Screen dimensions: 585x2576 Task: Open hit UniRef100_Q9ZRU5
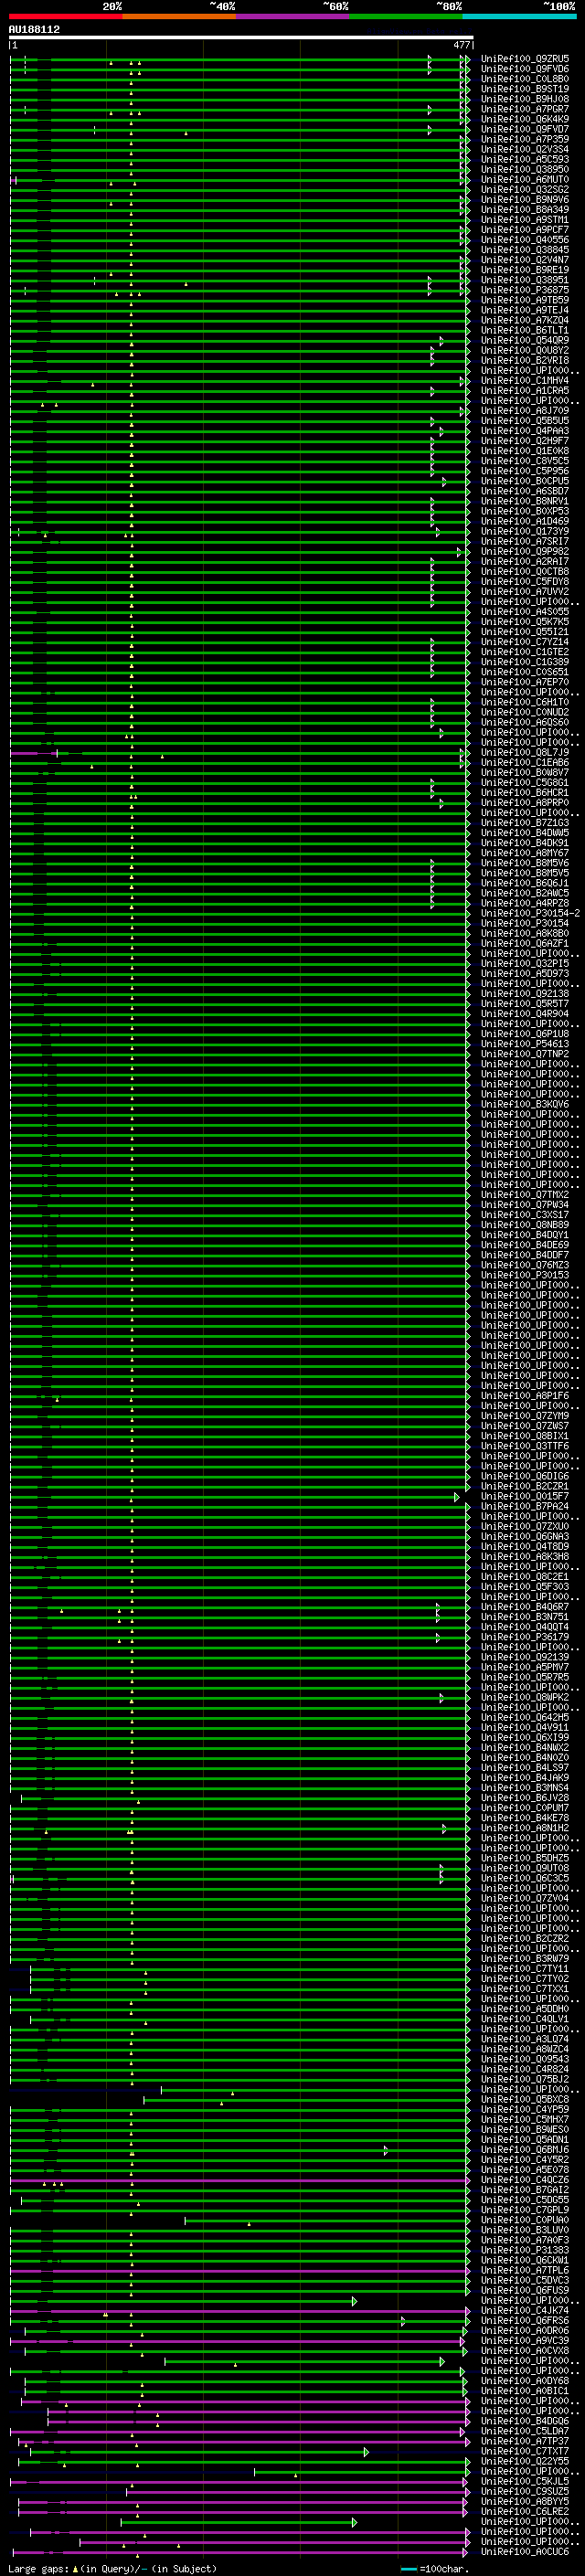[x=525, y=59]
